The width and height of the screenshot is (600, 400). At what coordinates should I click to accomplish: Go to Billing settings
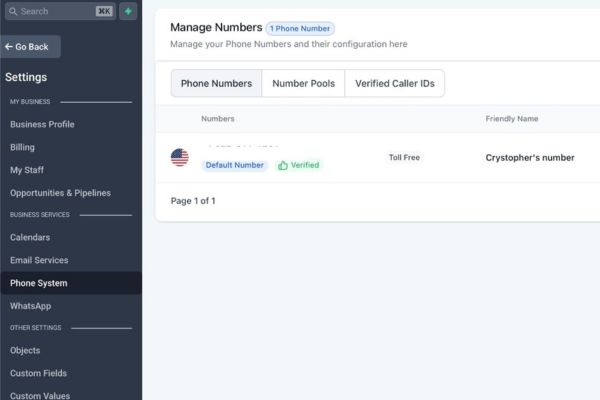pyautogui.click(x=22, y=147)
